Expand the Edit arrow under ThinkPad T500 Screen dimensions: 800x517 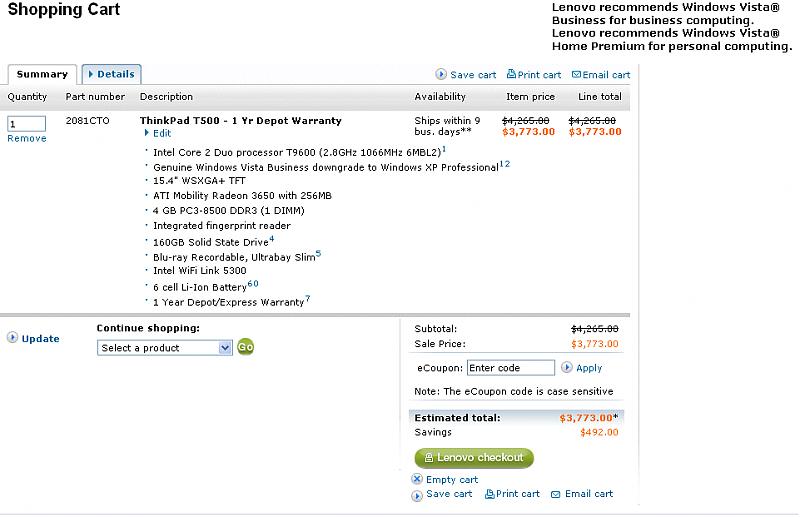147,133
